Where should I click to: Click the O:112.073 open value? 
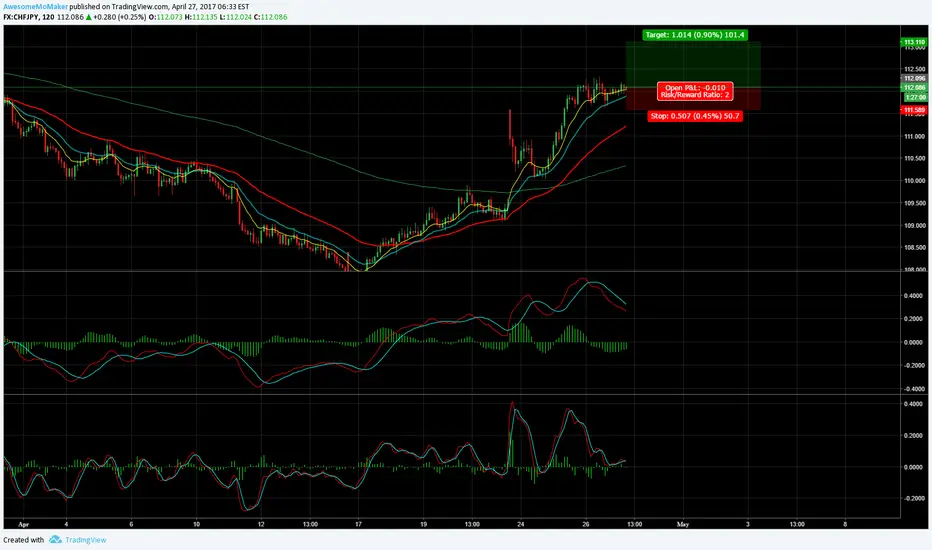[x=166, y=17]
